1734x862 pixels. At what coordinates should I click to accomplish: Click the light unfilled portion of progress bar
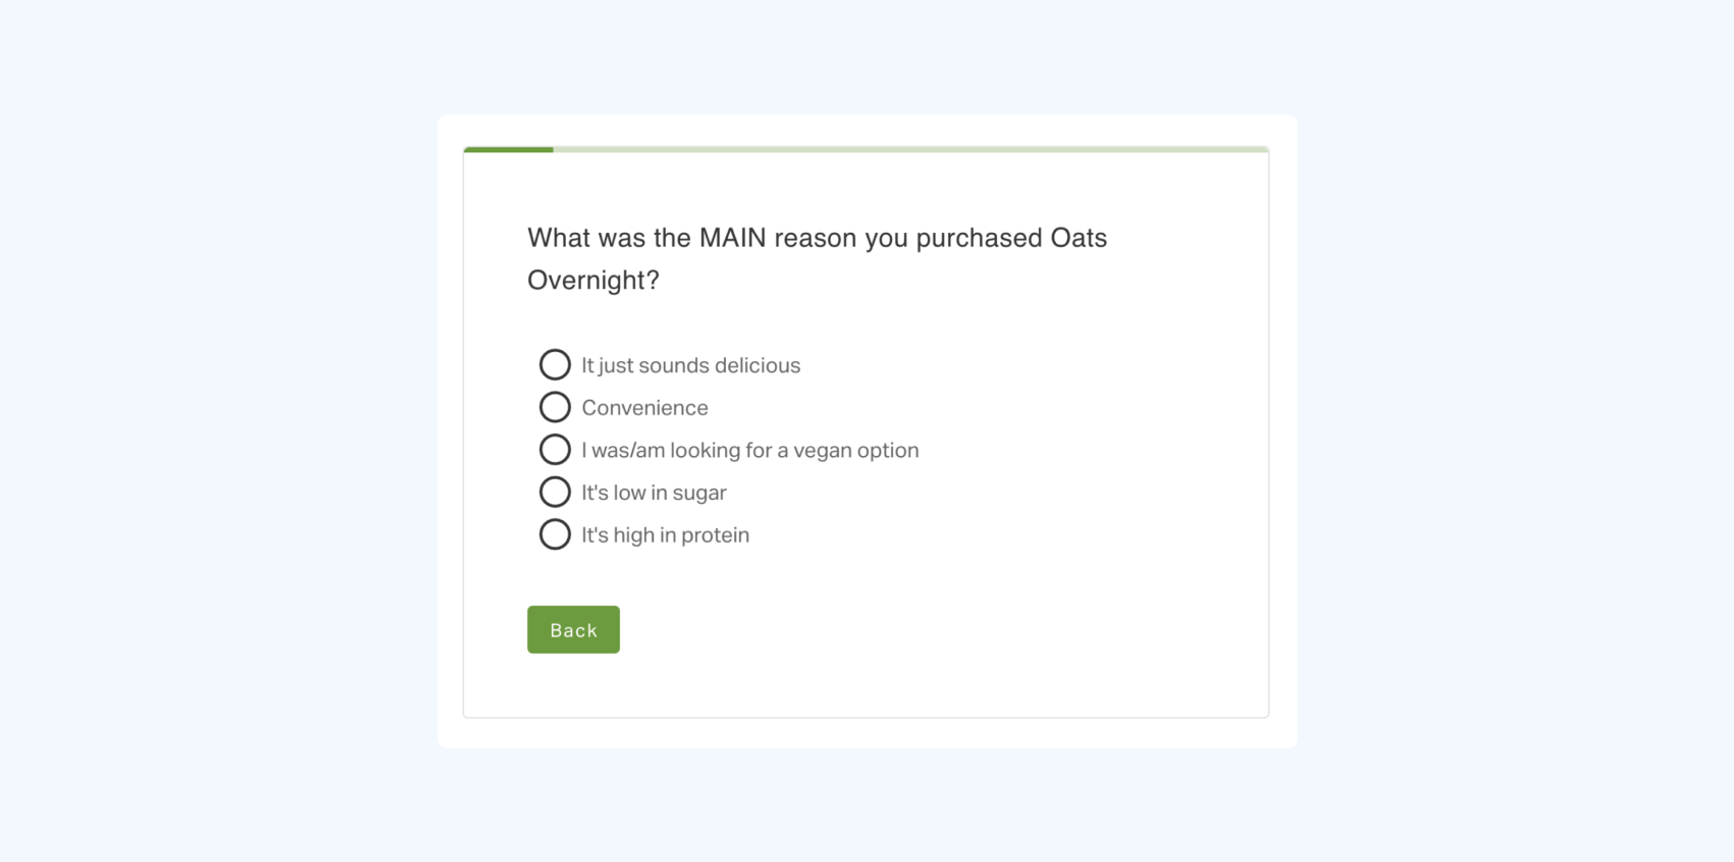[911, 150]
